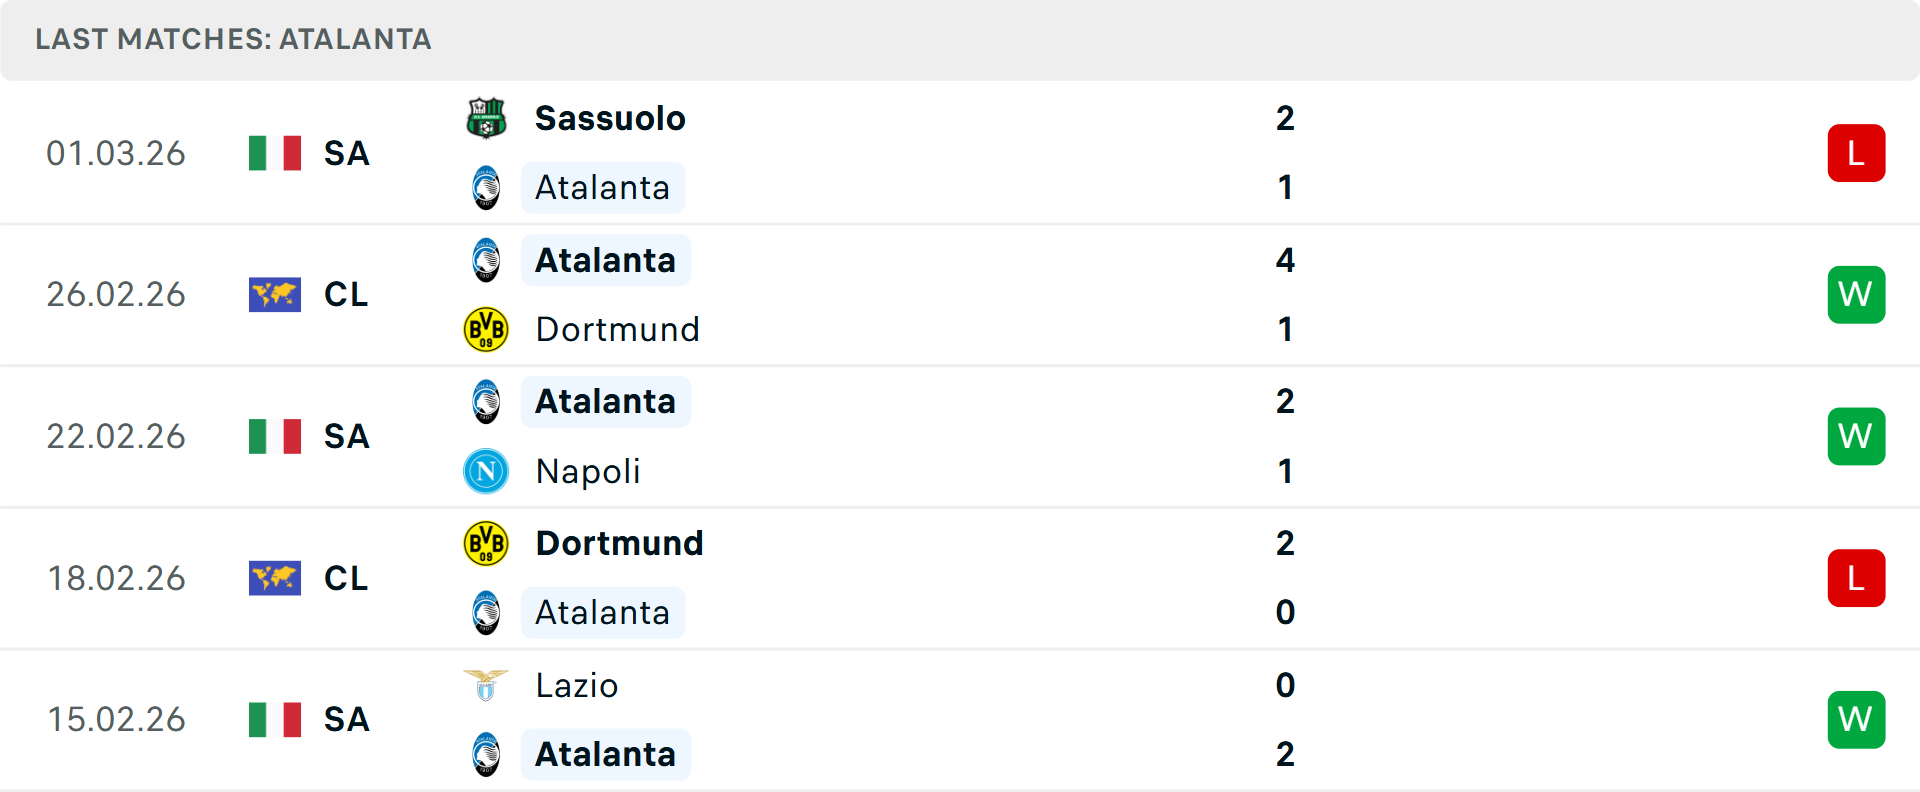
Task: Click the Sassuolo club crest
Action: point(486,118)
